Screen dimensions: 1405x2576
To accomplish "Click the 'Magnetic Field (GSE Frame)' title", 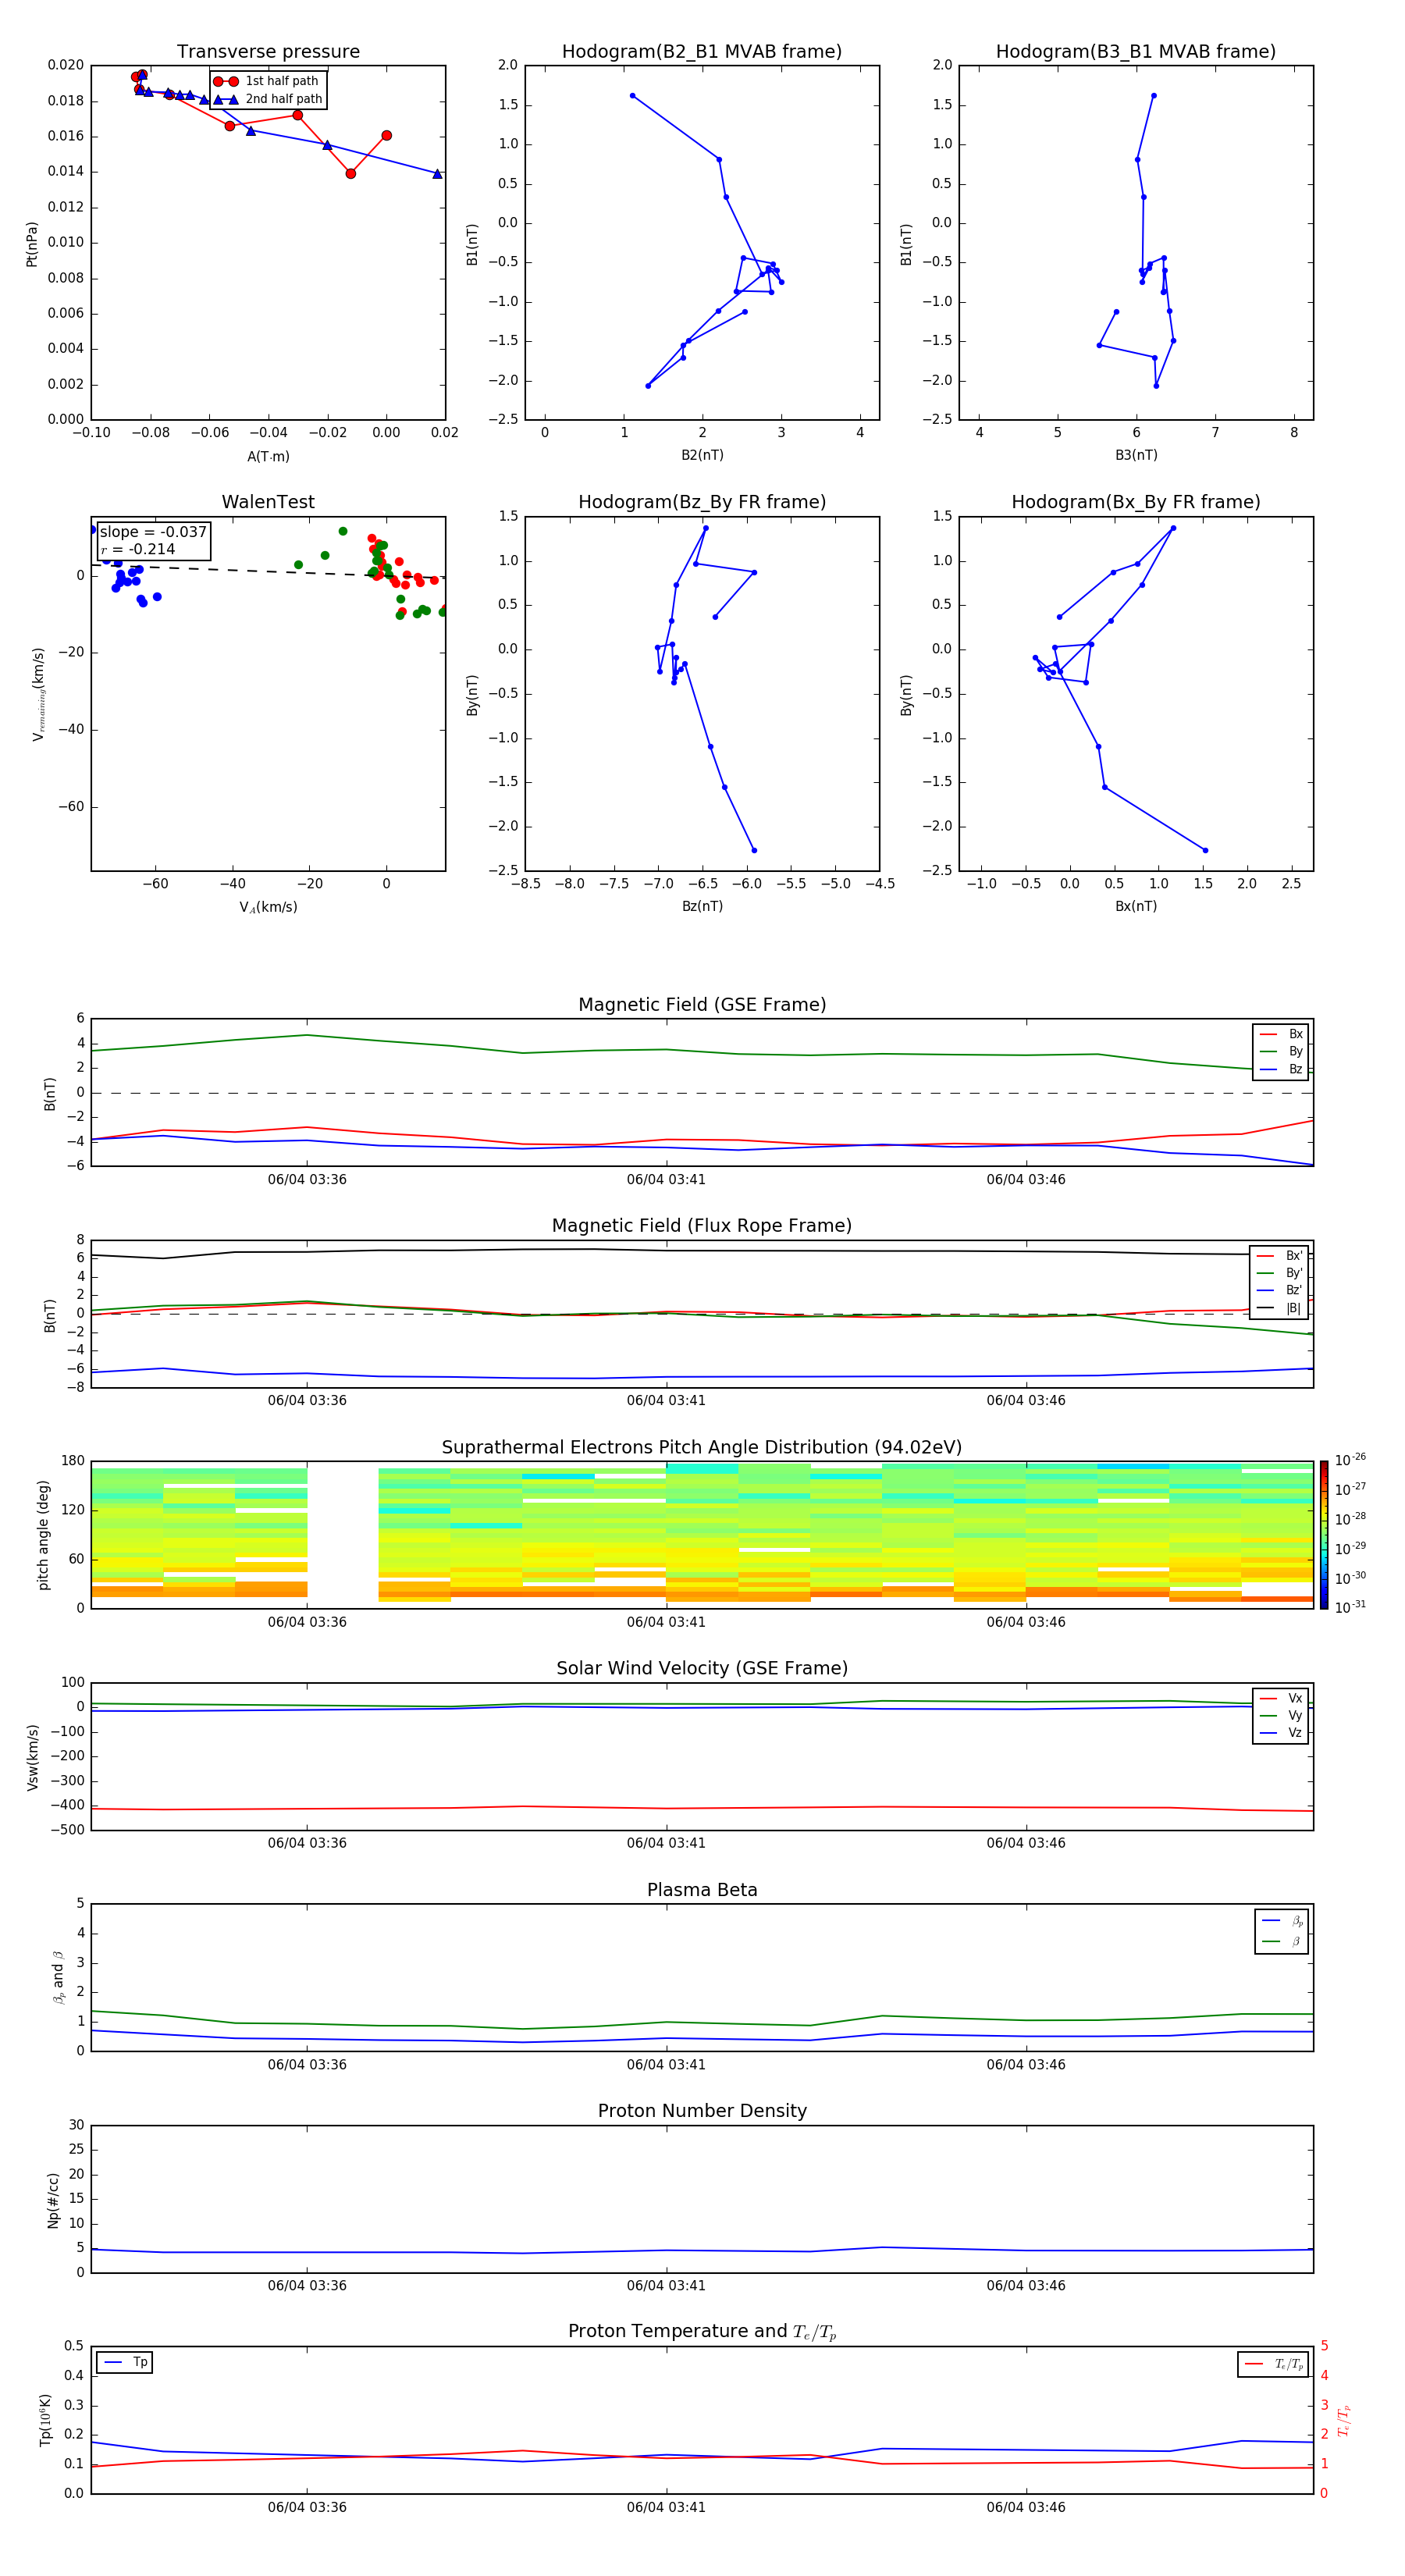I will pos(702,1005).
